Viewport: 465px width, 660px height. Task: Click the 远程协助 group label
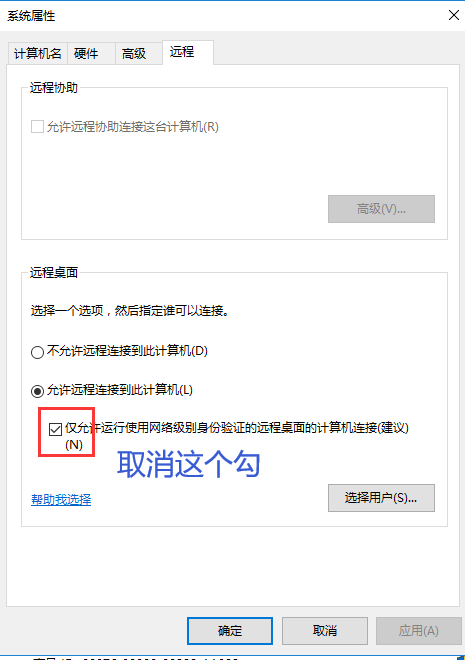pos(54,88)
